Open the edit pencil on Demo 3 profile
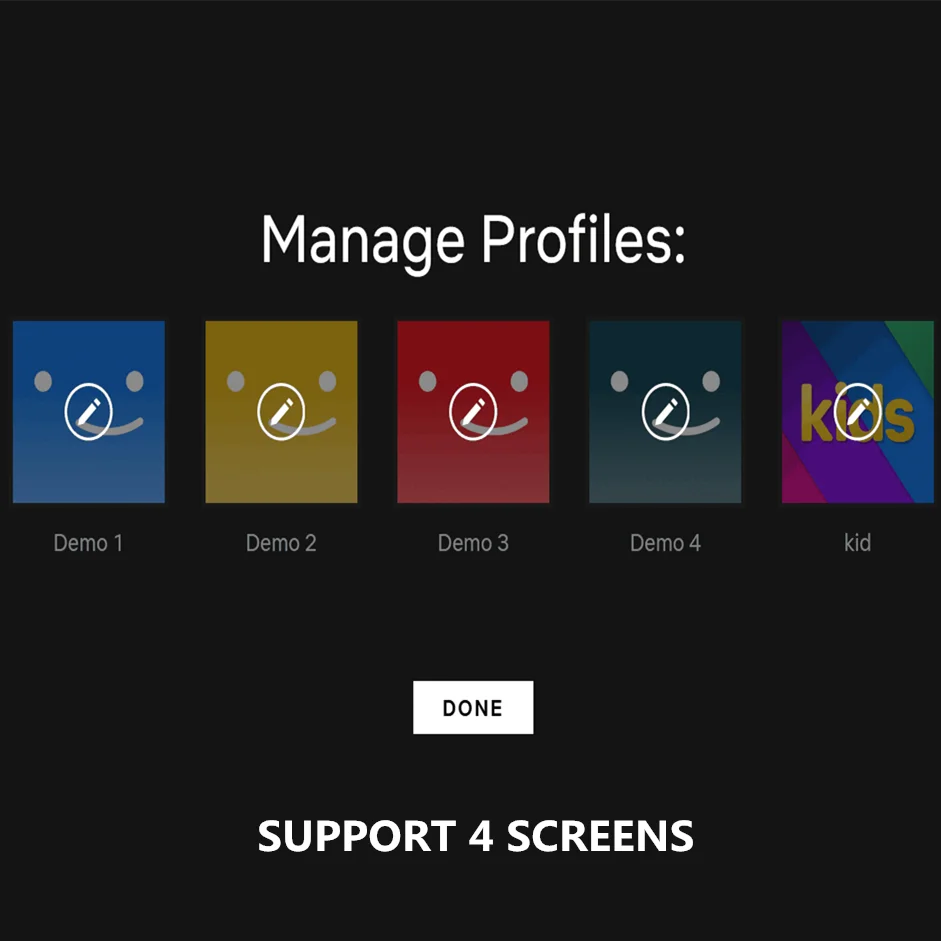 473,412
